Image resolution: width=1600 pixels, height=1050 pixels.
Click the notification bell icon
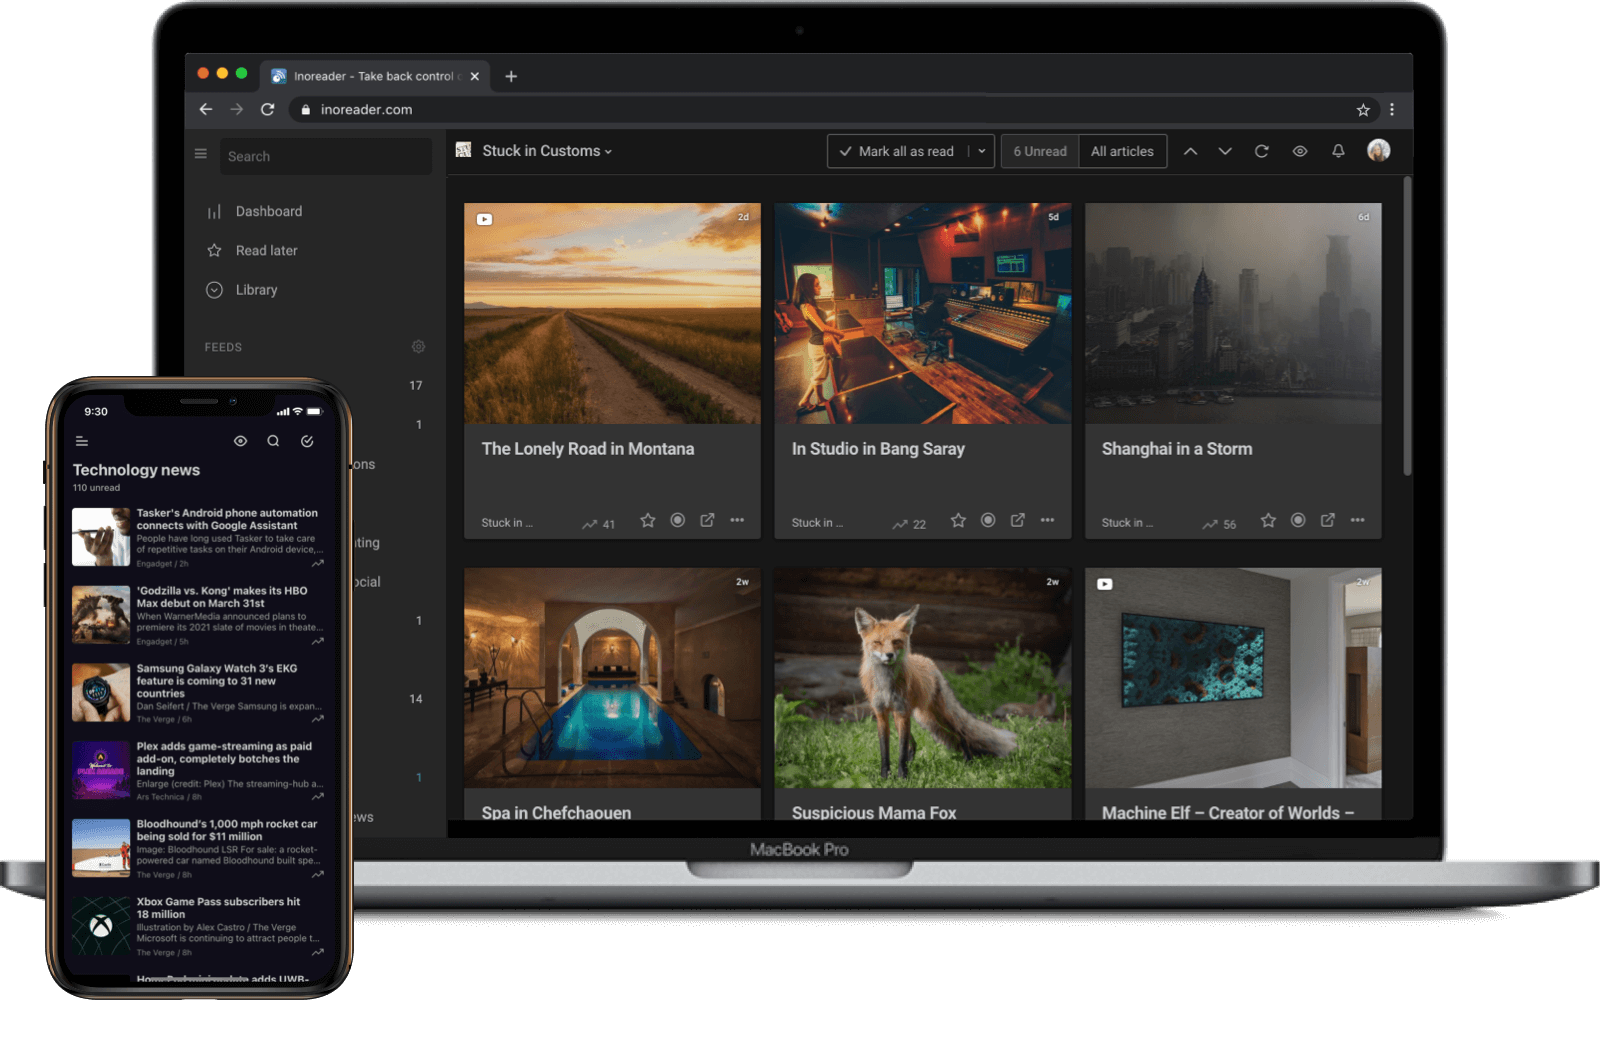pos(1338,151)
